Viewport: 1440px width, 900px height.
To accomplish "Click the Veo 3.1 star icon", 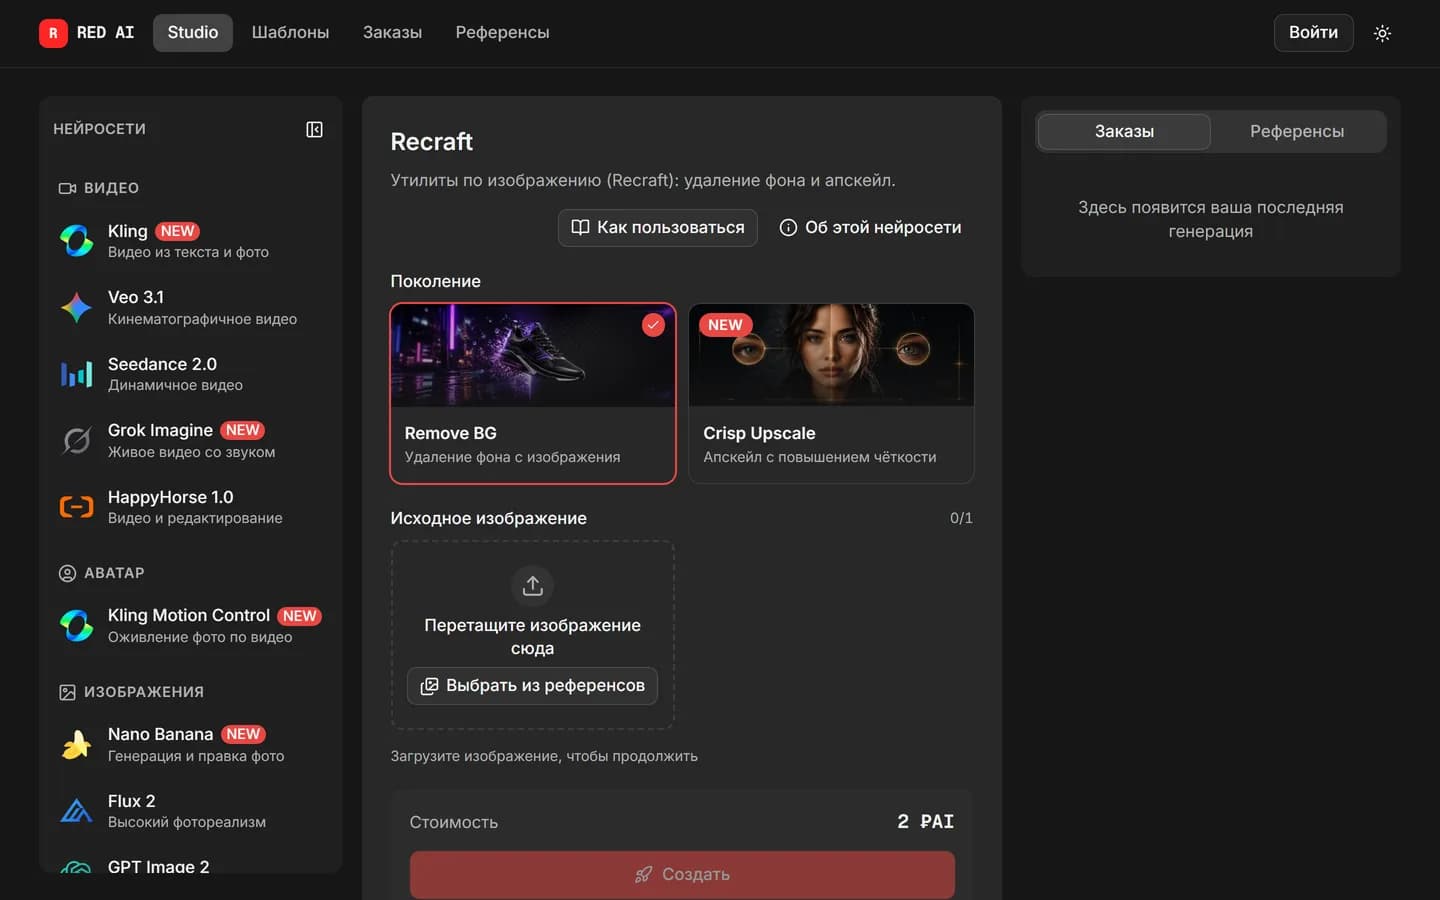I will (x=76, y=307).
